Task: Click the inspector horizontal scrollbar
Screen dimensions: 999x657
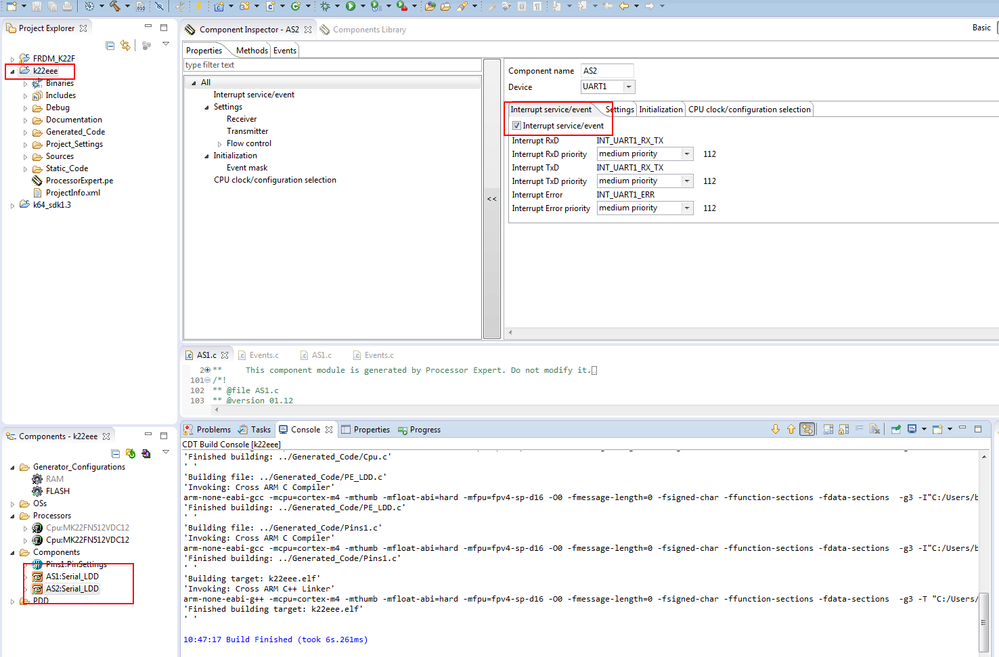Action: click(x=752, y=333)
